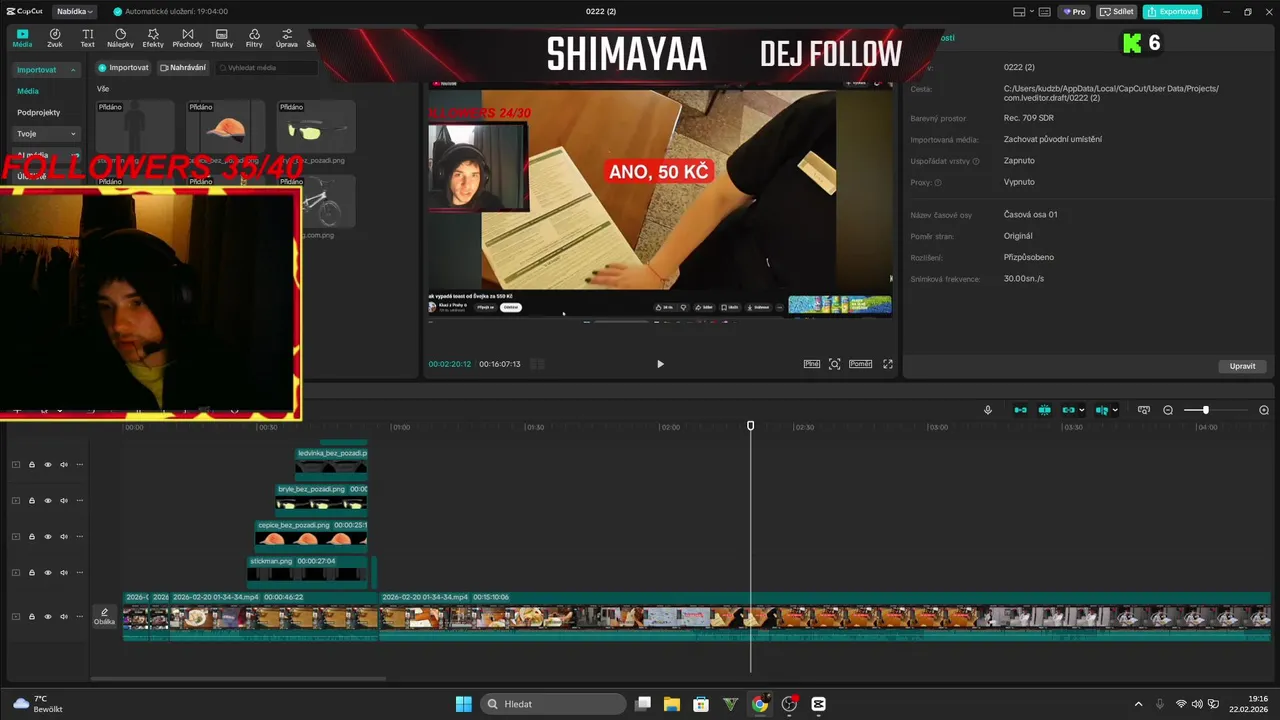
Task: Hide the stickman.png track
Action: (x=47, y=572)
